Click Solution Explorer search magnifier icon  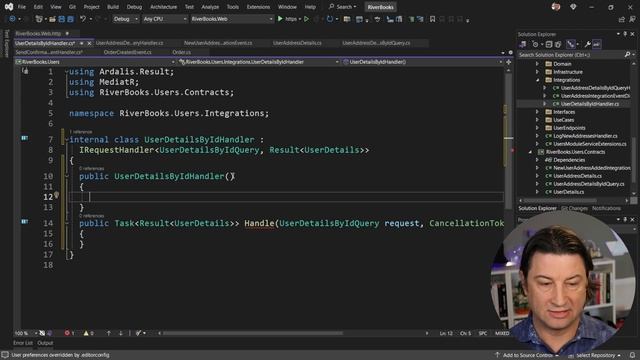click(627, 54)
